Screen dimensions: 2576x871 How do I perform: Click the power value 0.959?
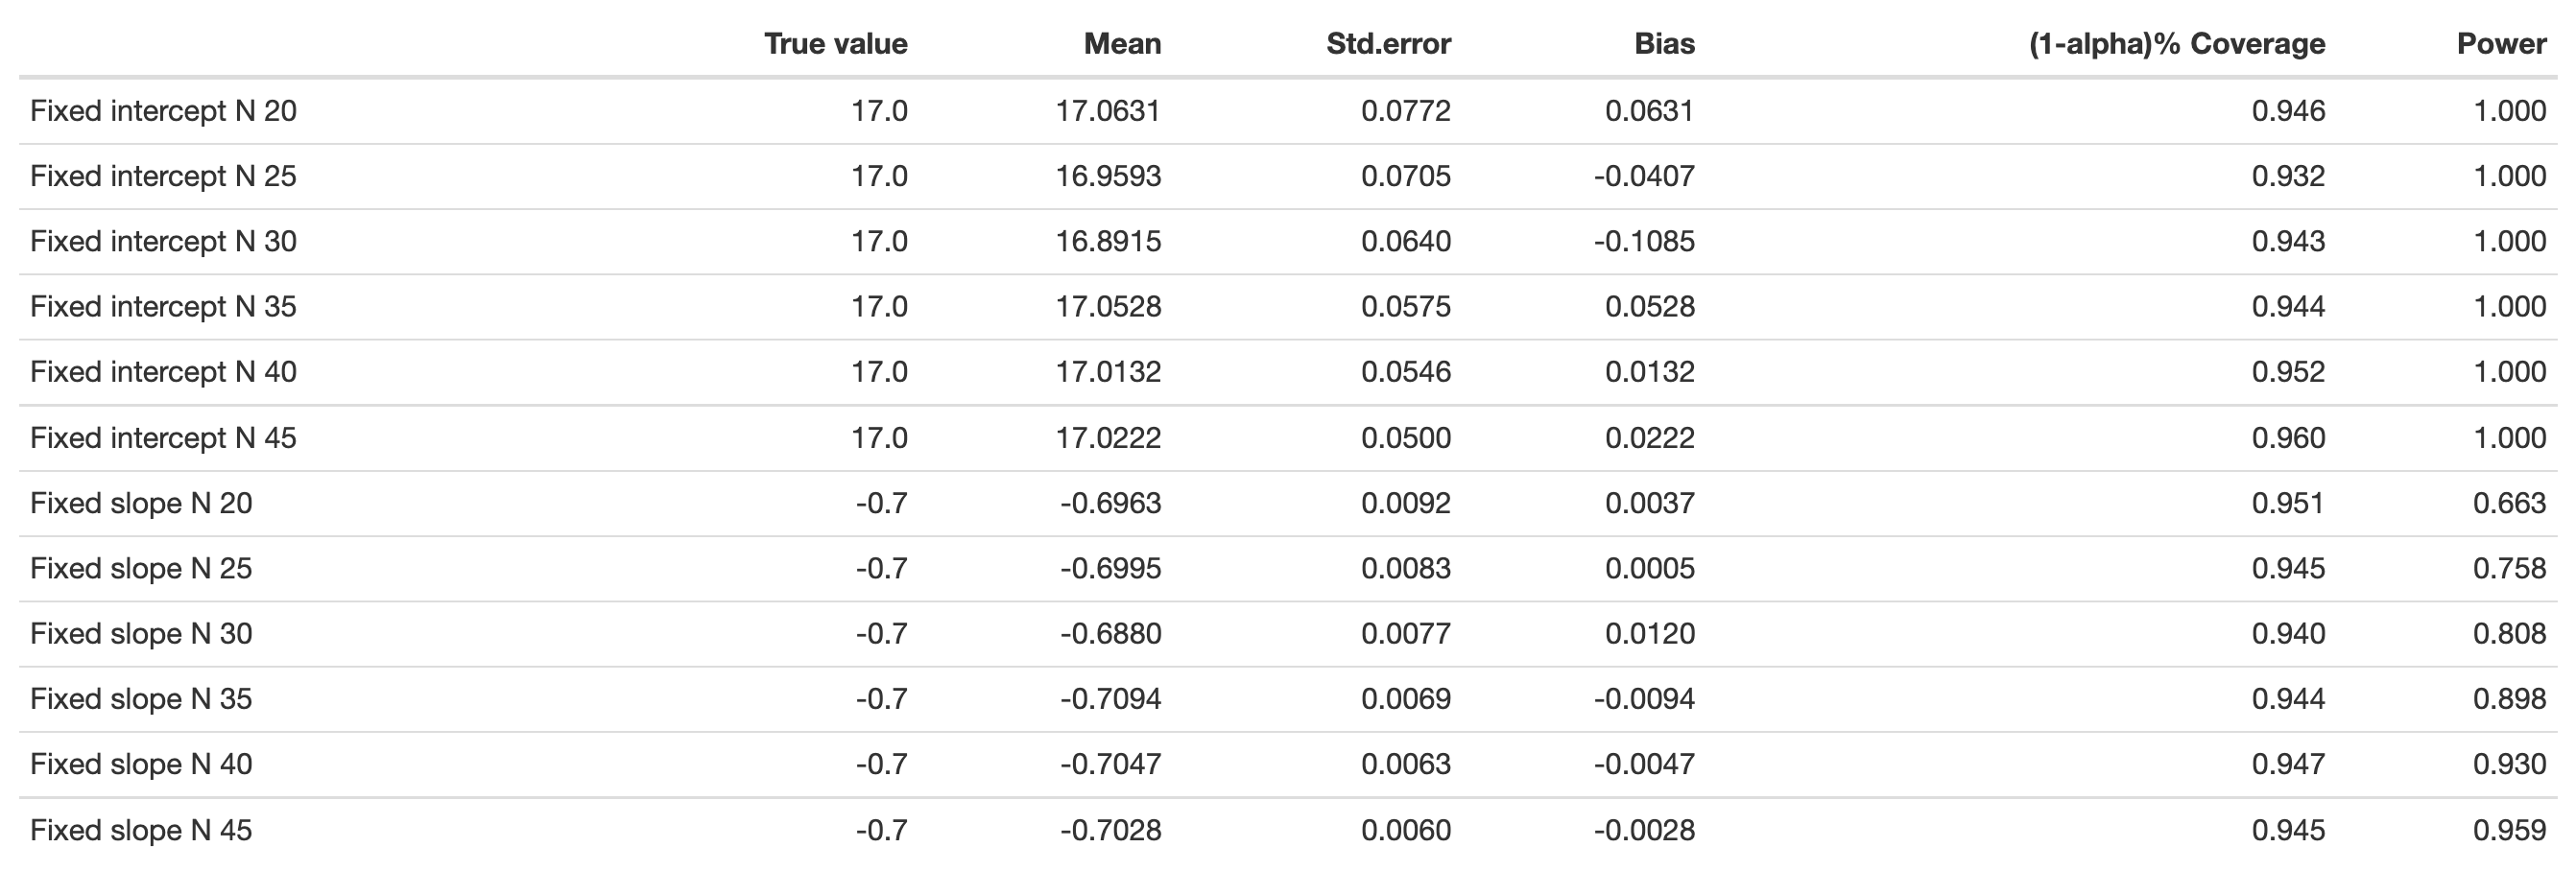pyautogui.click(x=2509, y=830)
